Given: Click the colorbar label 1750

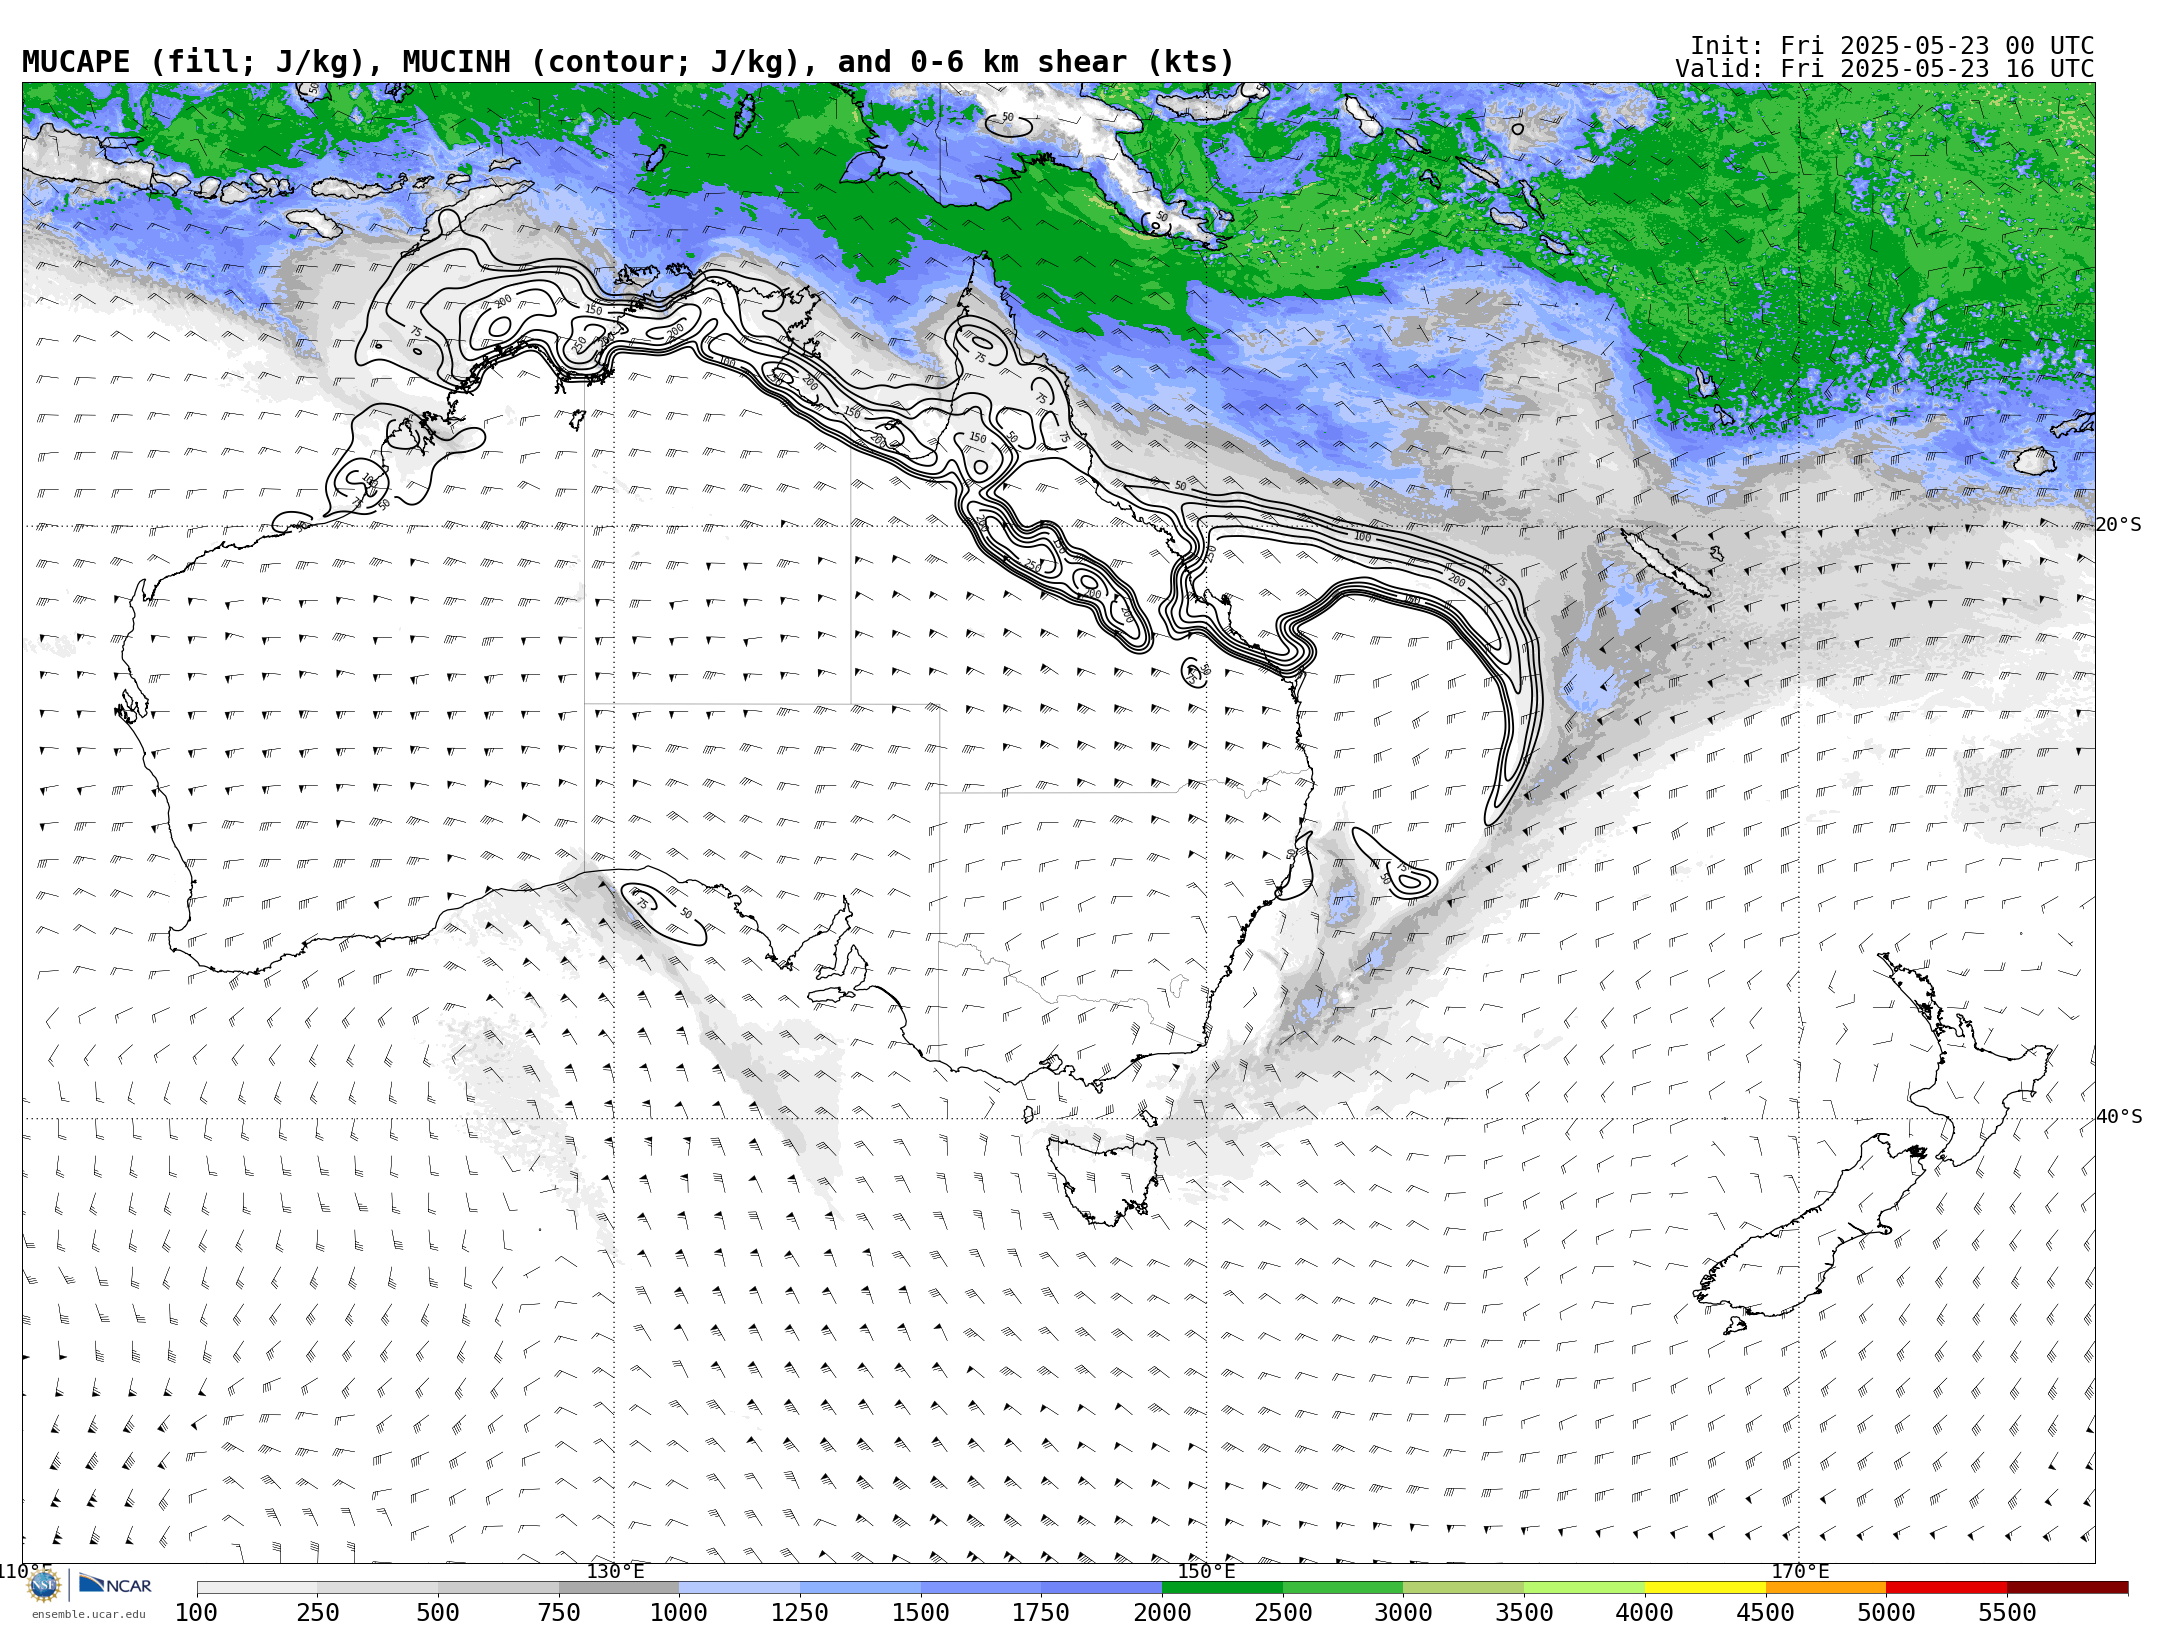Looking at the screenshot, I should click(x=1041, y=1612).
